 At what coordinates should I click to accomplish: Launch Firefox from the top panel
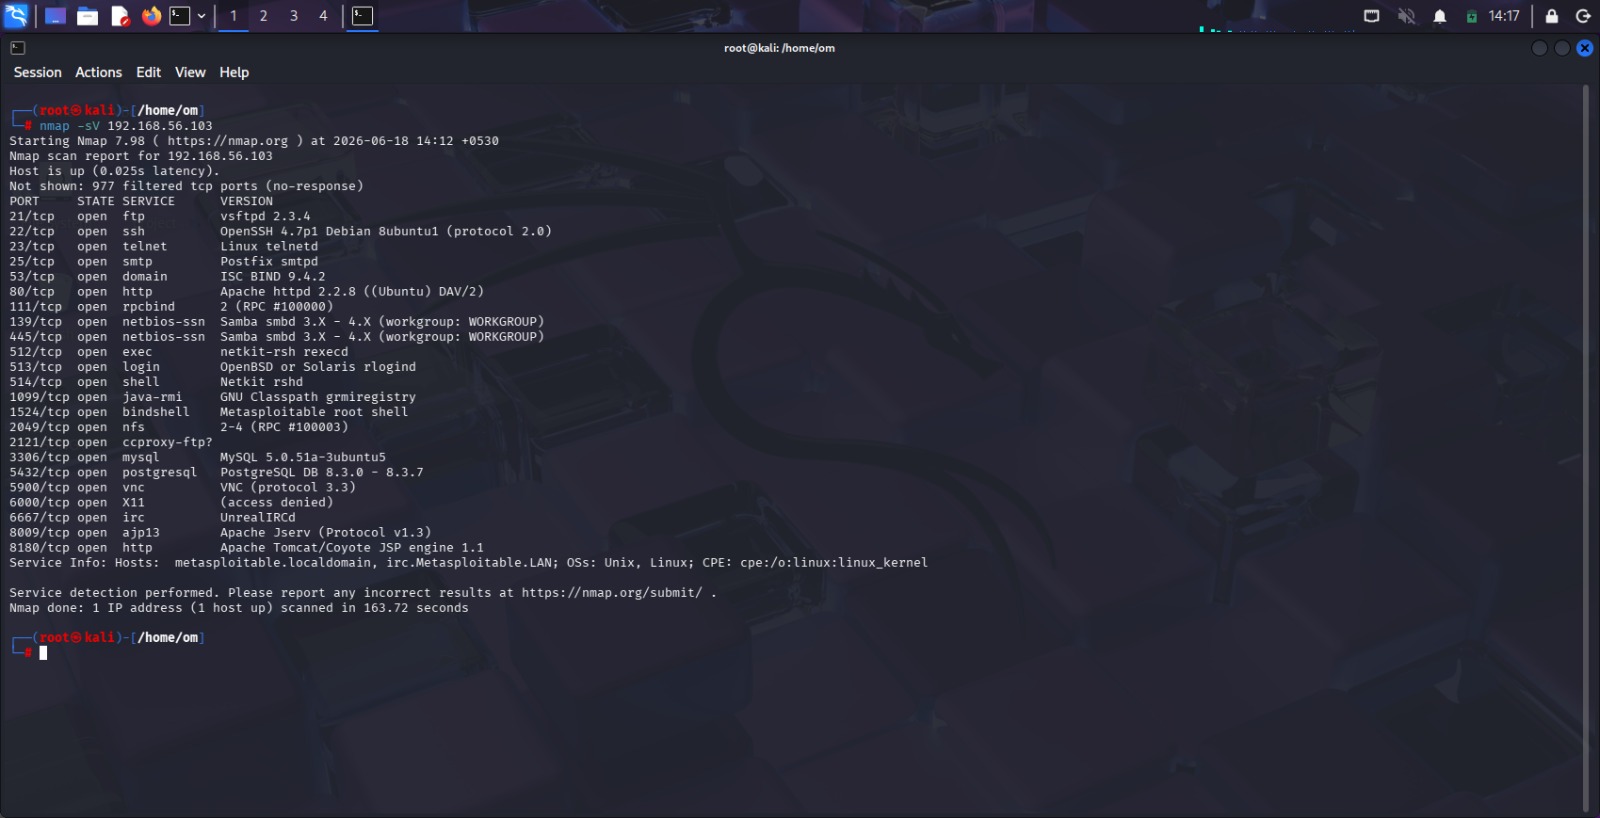pyautogui.click(x=151, y=16)
